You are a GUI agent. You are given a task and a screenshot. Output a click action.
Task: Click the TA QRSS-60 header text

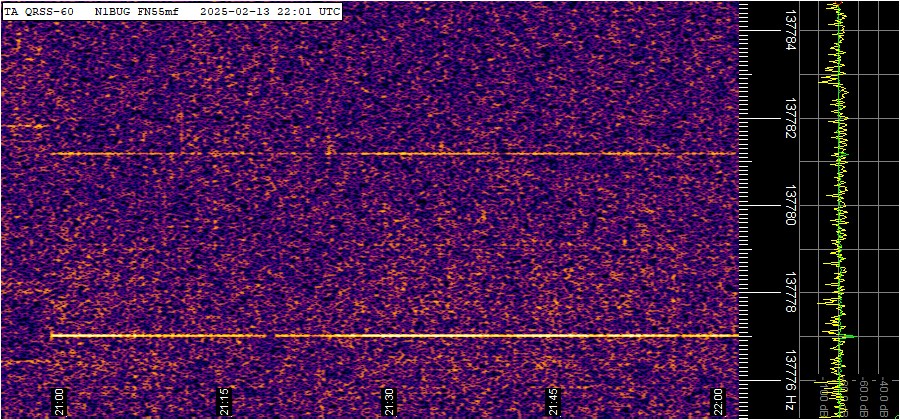tap(39, 11)
